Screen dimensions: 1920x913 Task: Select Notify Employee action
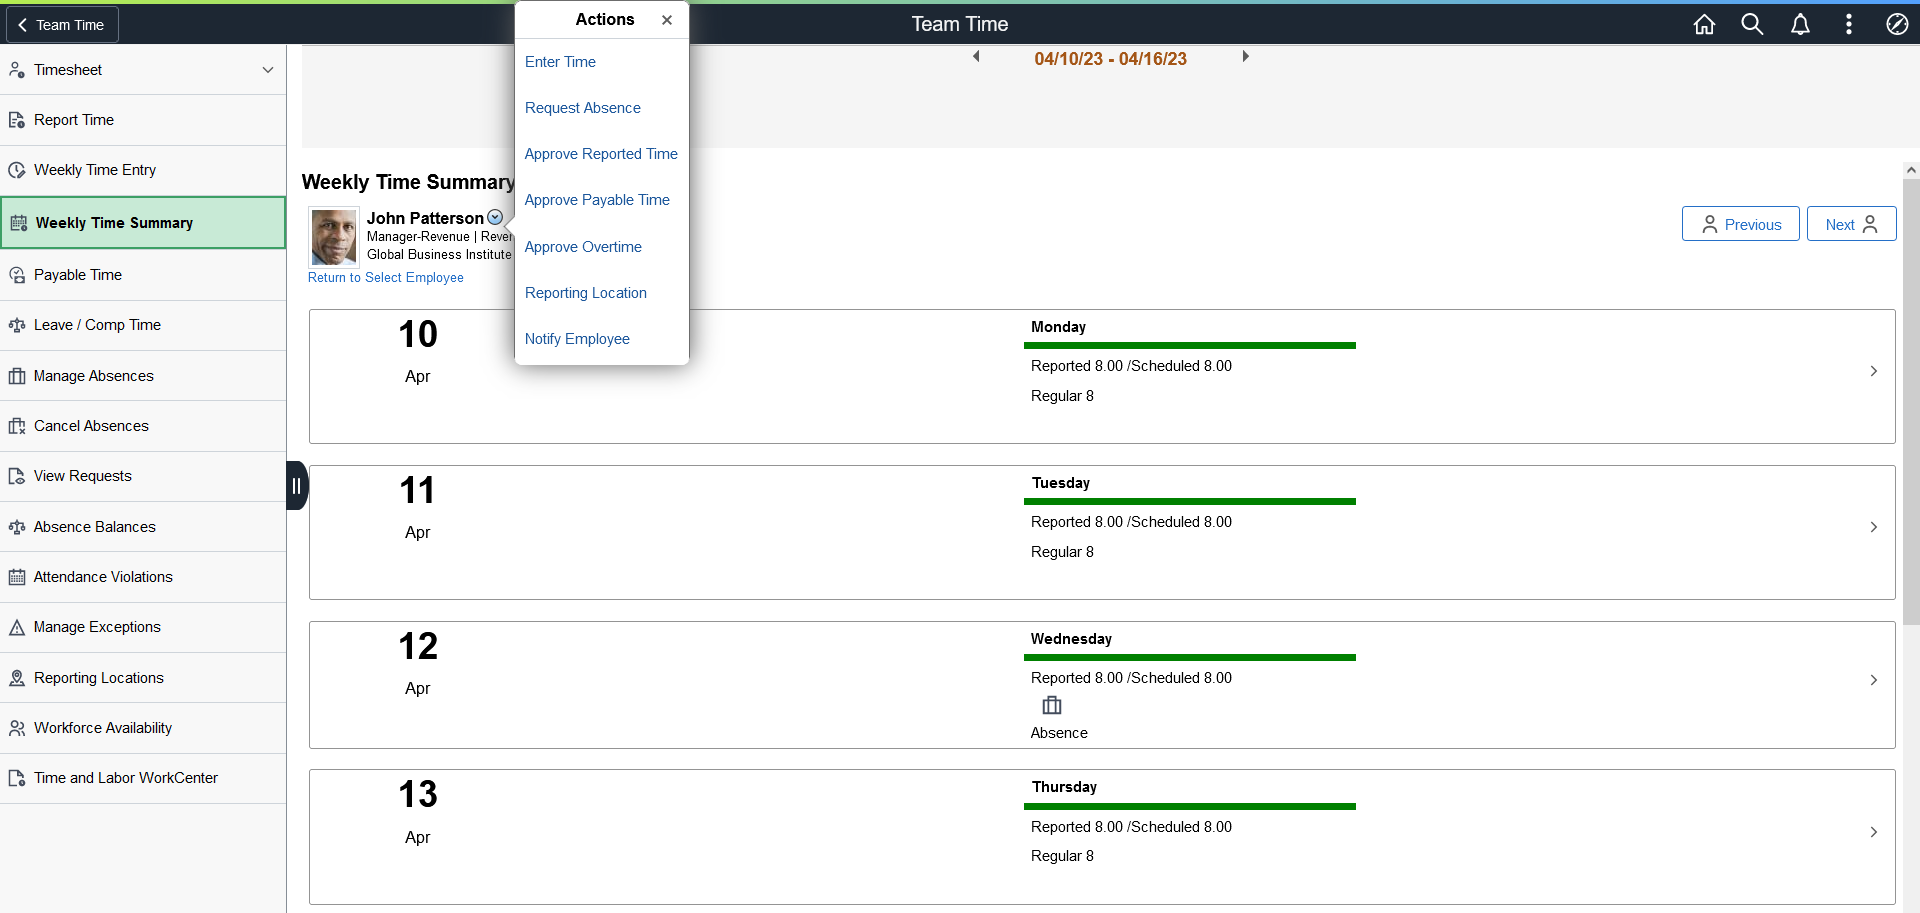pyautogui.click(x=577, y=339)
